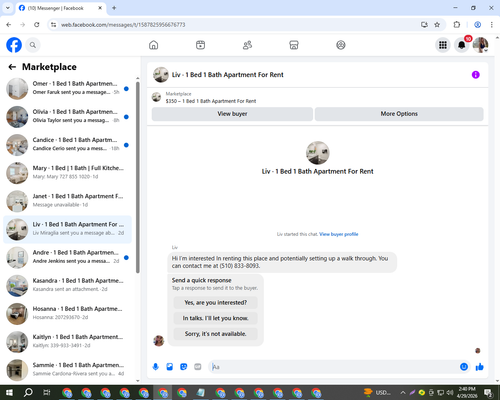Click in the Aa message input field

coord(335,367)
